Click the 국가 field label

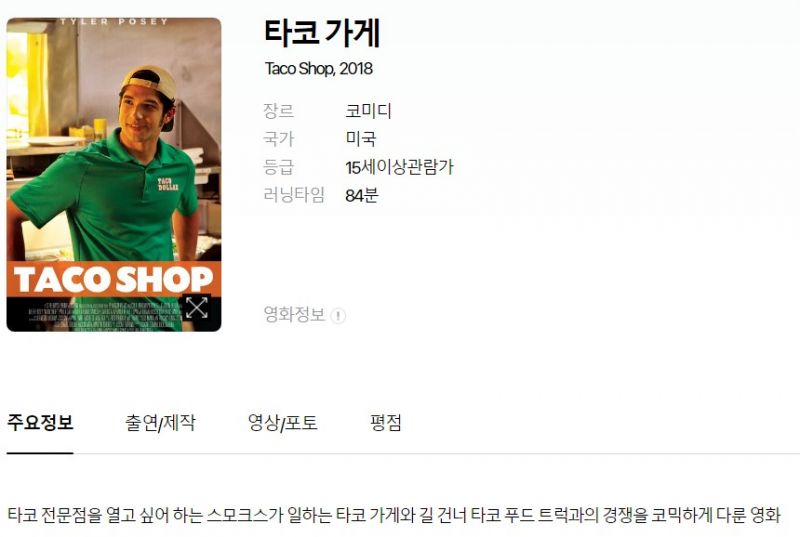(278, 139)
